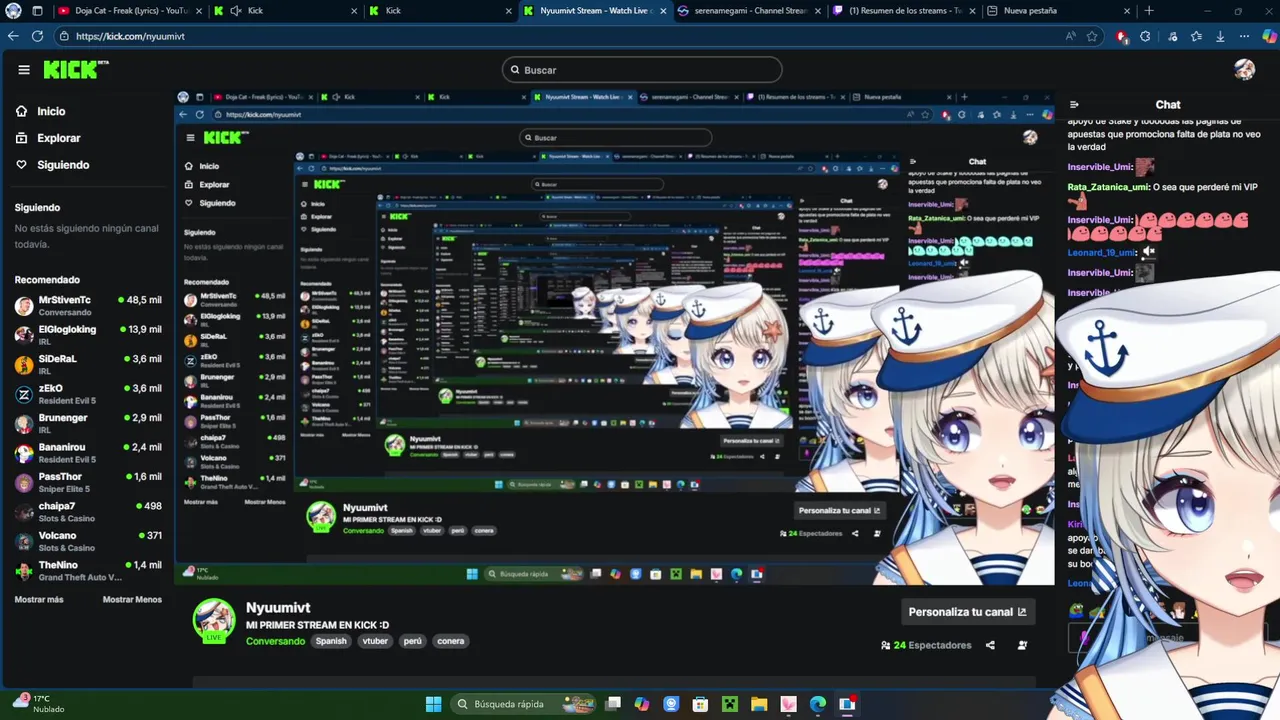Open the Kick hamburger menu
Screen dimensions: 1280x720
click(x=24, y=70)
